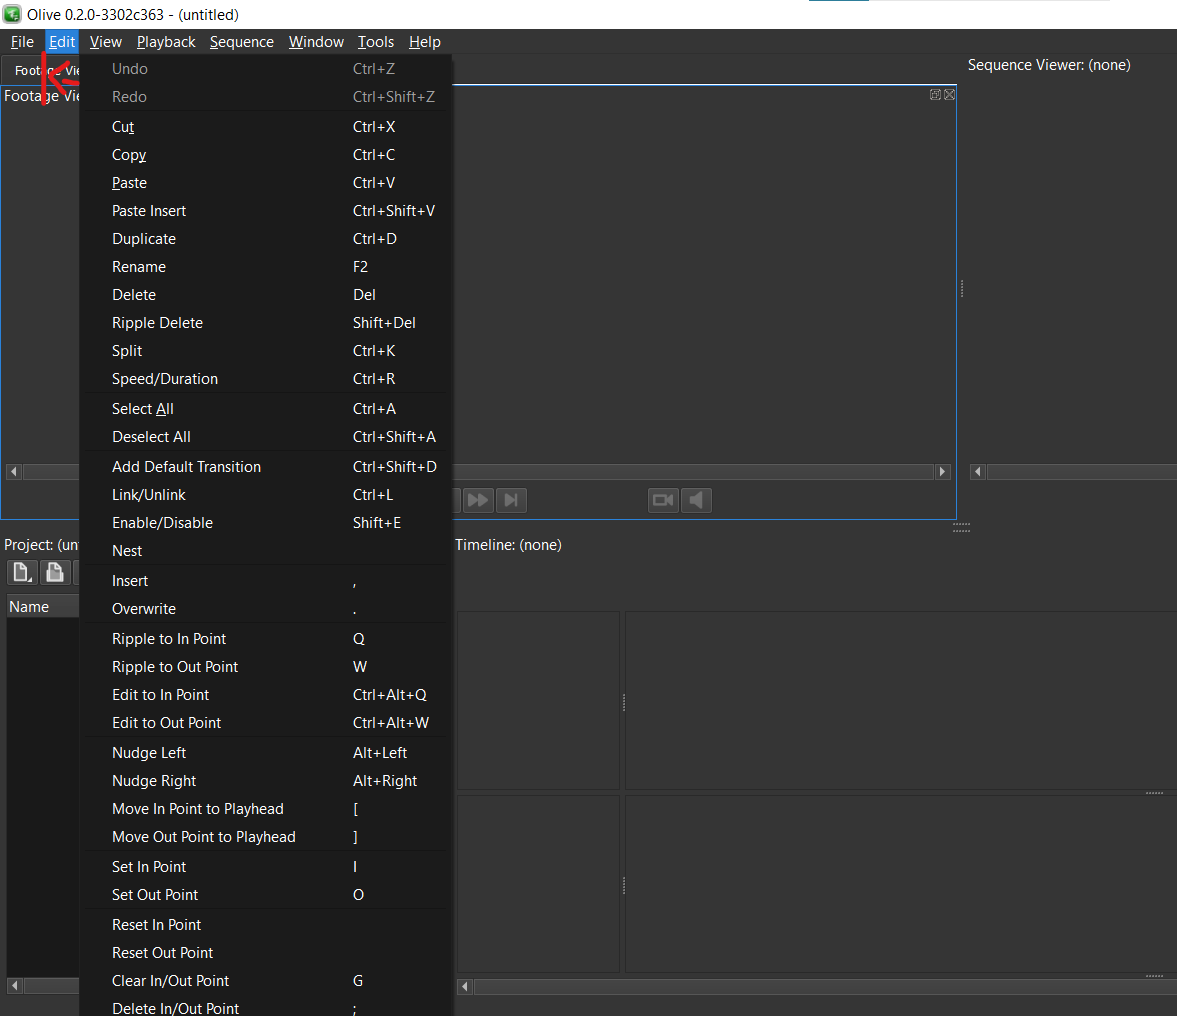1177x1016 pixels.
Task: Click the Open Project icon in Project panel
Action: [x=55, y=571]
